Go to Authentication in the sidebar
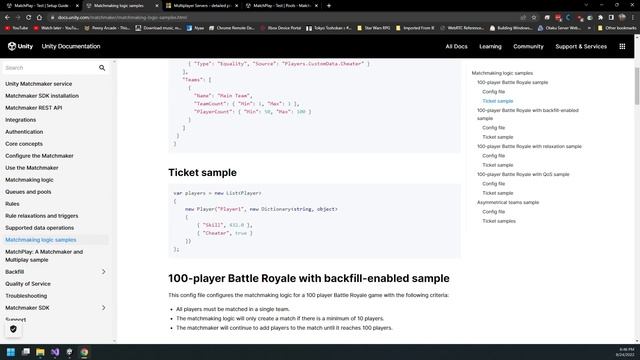Screen dimensions: 640x360 click(x=24, y=132)
